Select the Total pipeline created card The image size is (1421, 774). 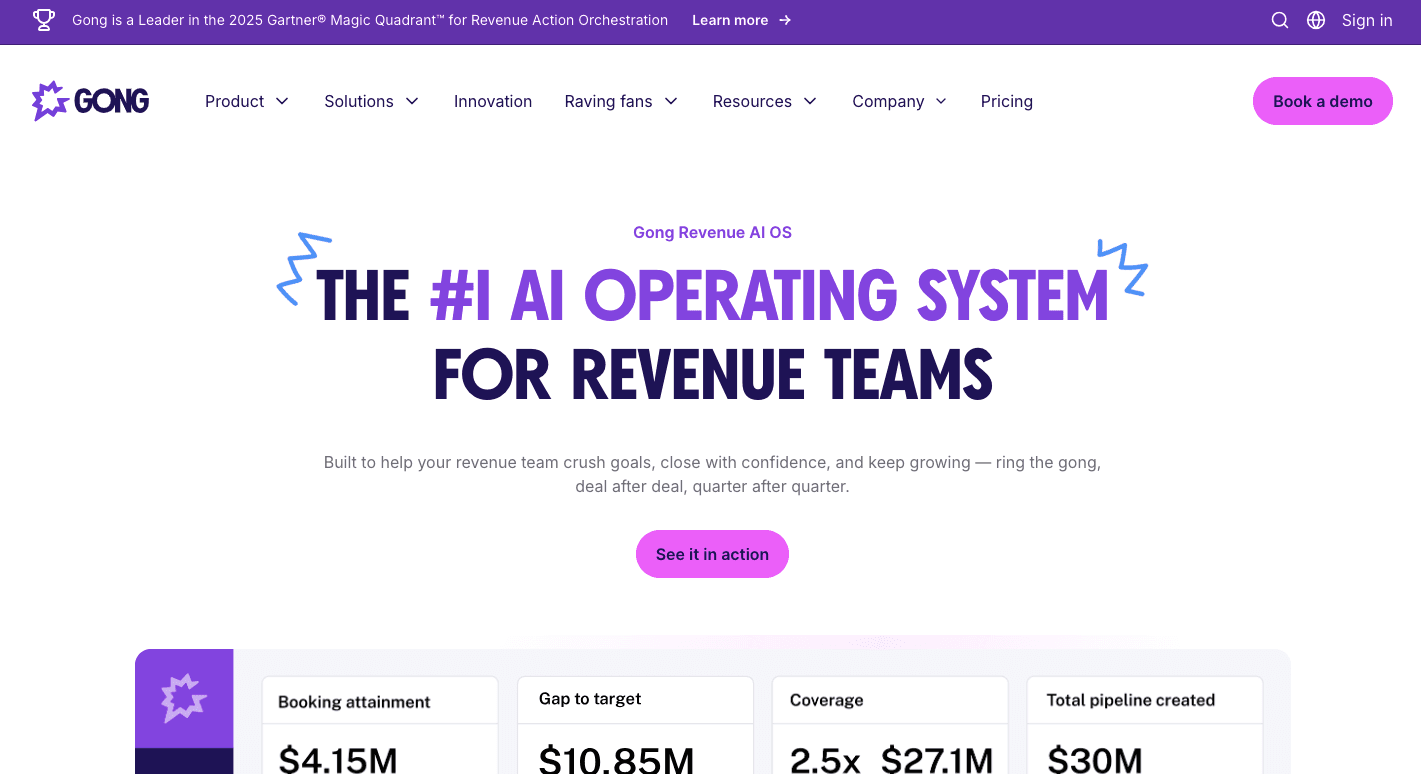(1144, 725)
